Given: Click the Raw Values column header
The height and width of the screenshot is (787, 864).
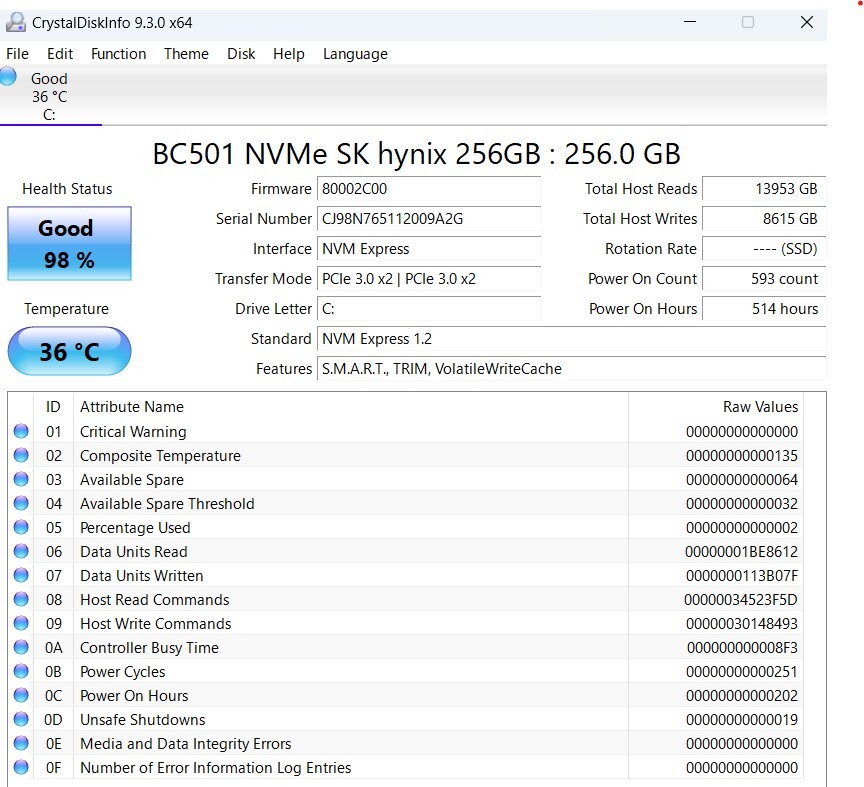Looking at the screenshot, I should point(760,407).
